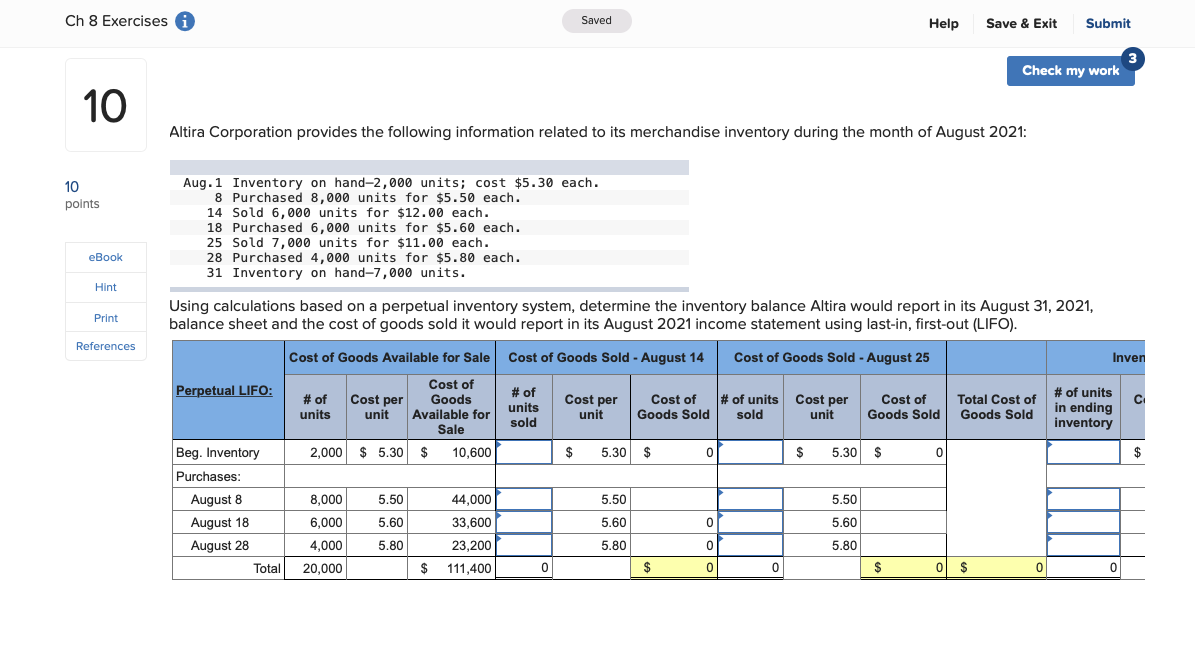Screen dimensions: 1195x649
Task: Click Save & Exit
Action: (x=1021, y=24)
